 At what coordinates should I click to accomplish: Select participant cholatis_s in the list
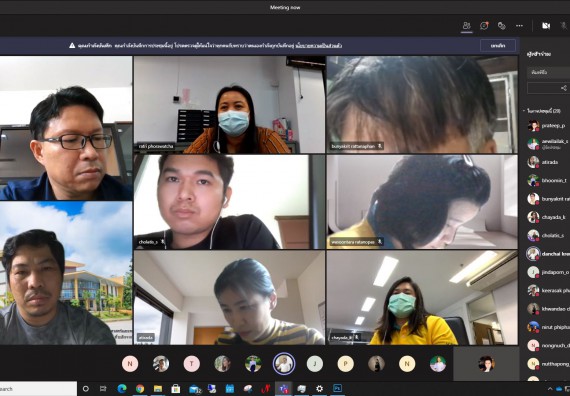click(548, 236)
